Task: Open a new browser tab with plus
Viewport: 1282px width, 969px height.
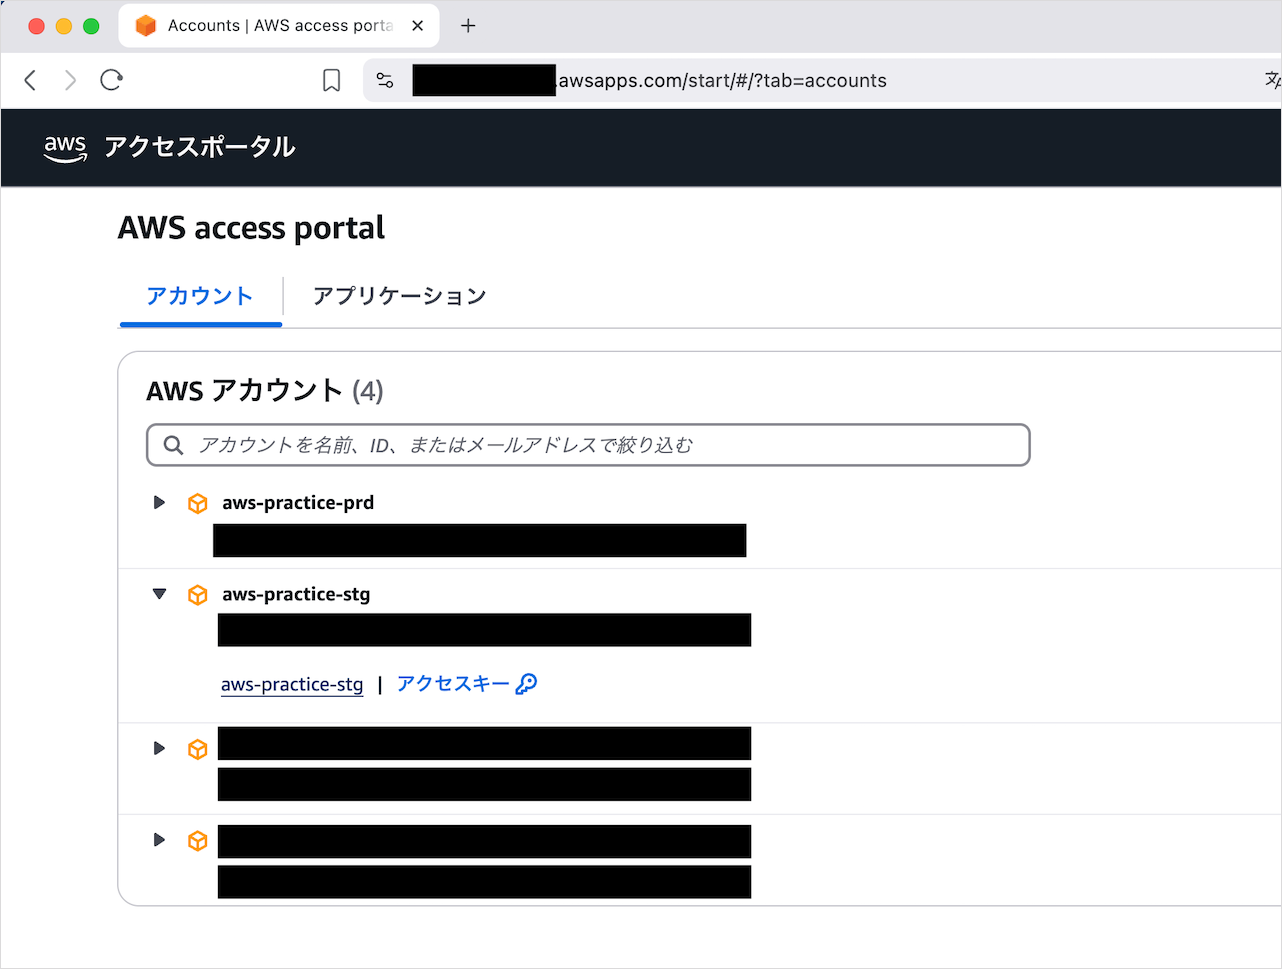Action: pos(468,26)
